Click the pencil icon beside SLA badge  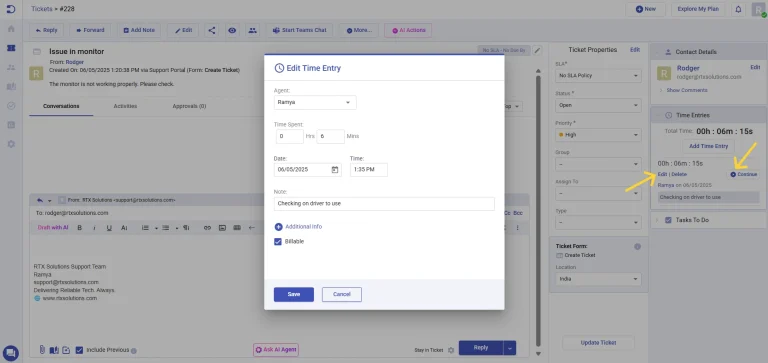pyautogui.click(x=537, y=50)
